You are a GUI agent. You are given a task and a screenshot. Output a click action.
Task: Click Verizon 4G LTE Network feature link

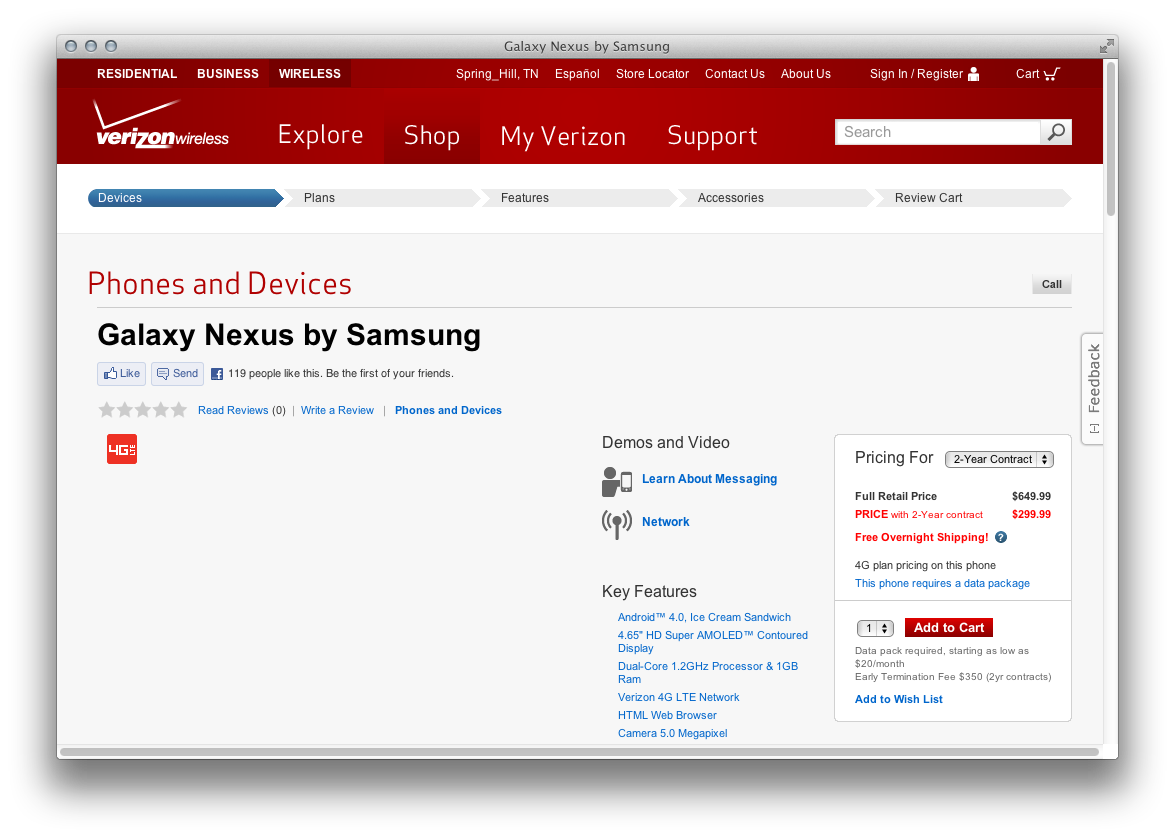(678, 697)
